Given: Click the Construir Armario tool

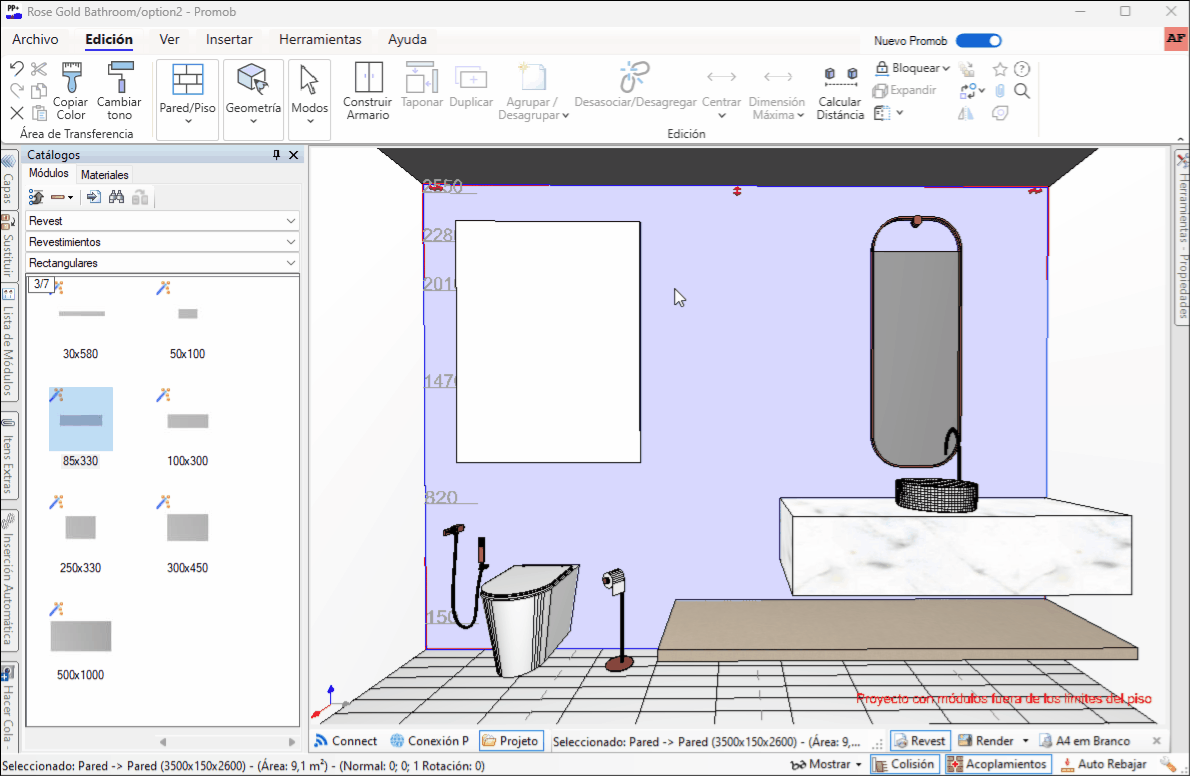Looking at the screenshot, I should (367, 91).
